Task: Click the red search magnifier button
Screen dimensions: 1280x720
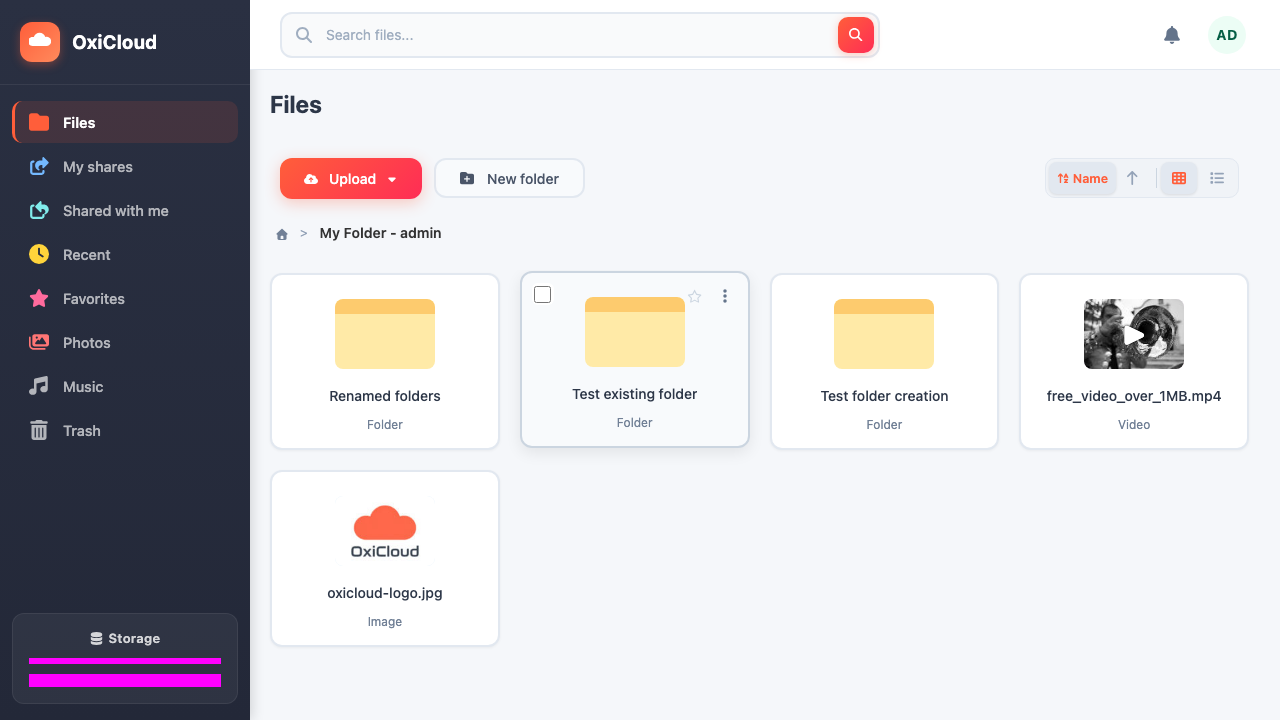Action: point(855,35)
